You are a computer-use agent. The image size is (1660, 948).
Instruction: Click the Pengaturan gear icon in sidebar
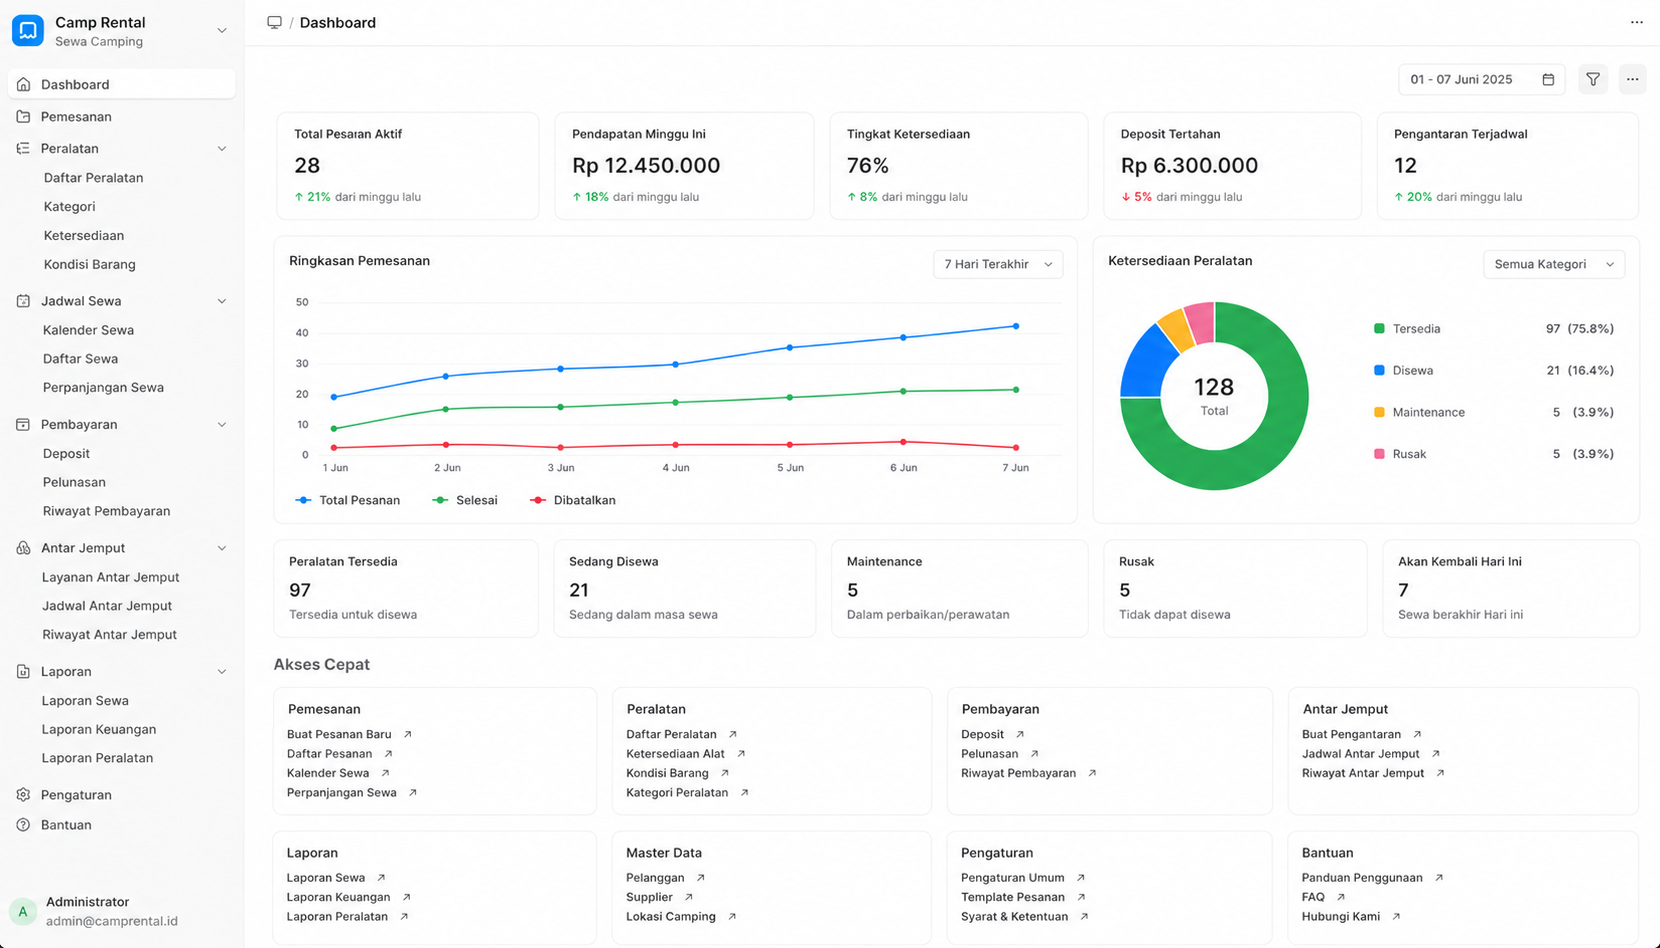(23, 794)
